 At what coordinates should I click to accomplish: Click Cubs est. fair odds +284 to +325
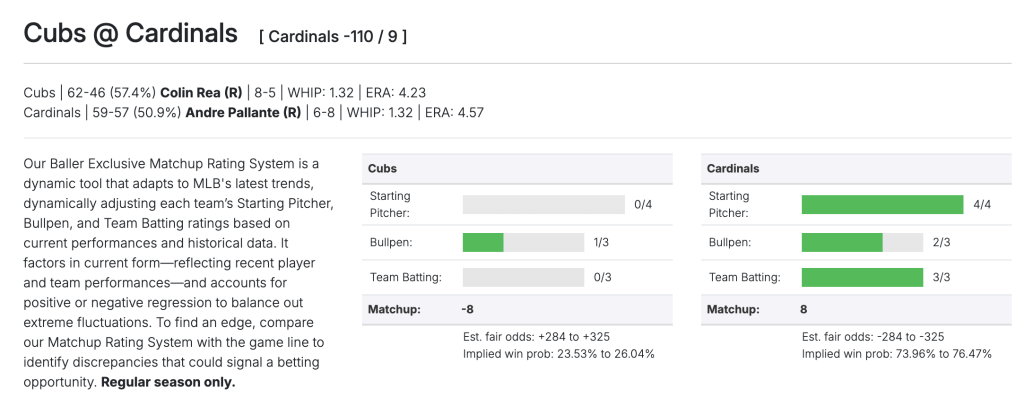(x=537, y=337)
